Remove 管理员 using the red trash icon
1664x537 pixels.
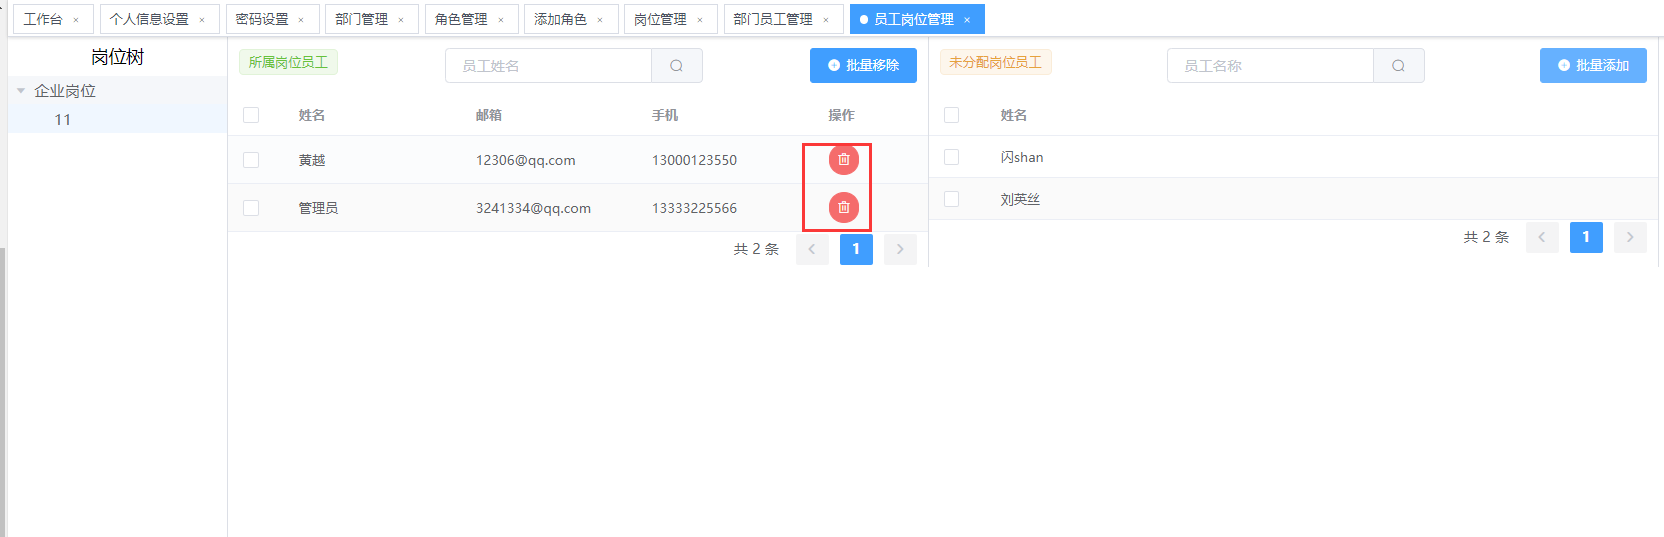[844, 208]
